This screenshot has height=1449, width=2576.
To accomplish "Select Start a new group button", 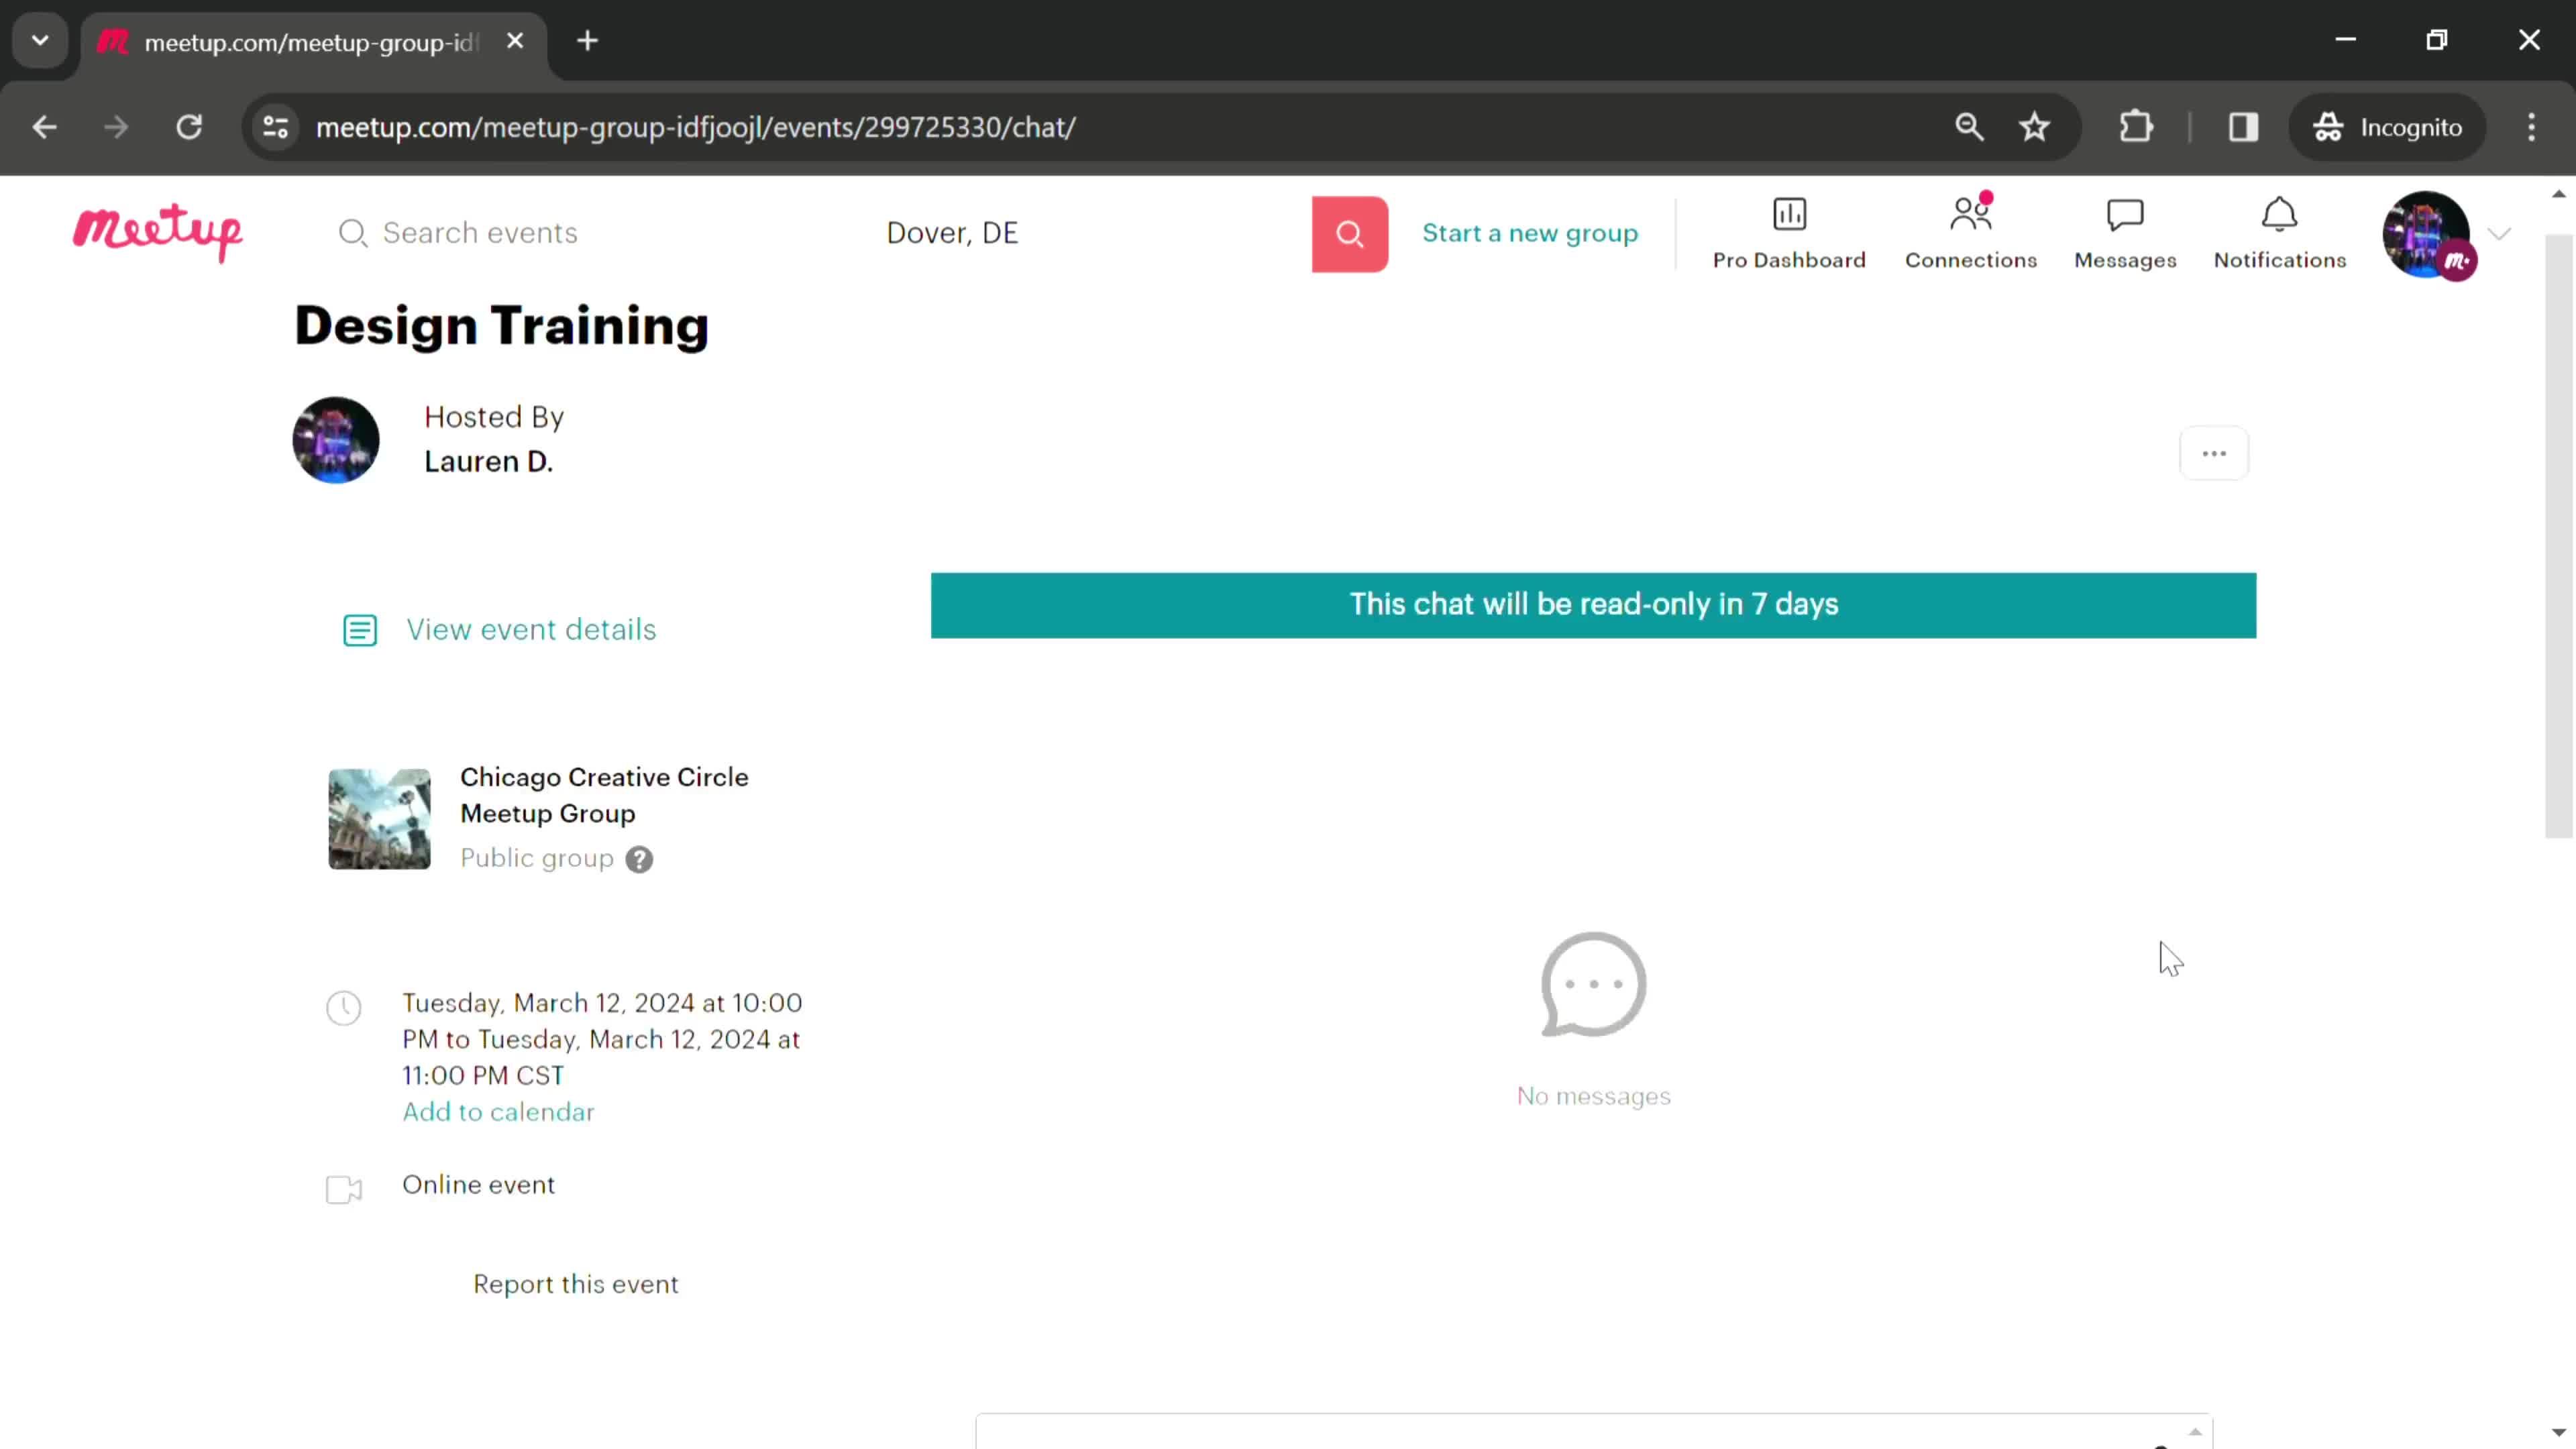I will point(1530,231).
